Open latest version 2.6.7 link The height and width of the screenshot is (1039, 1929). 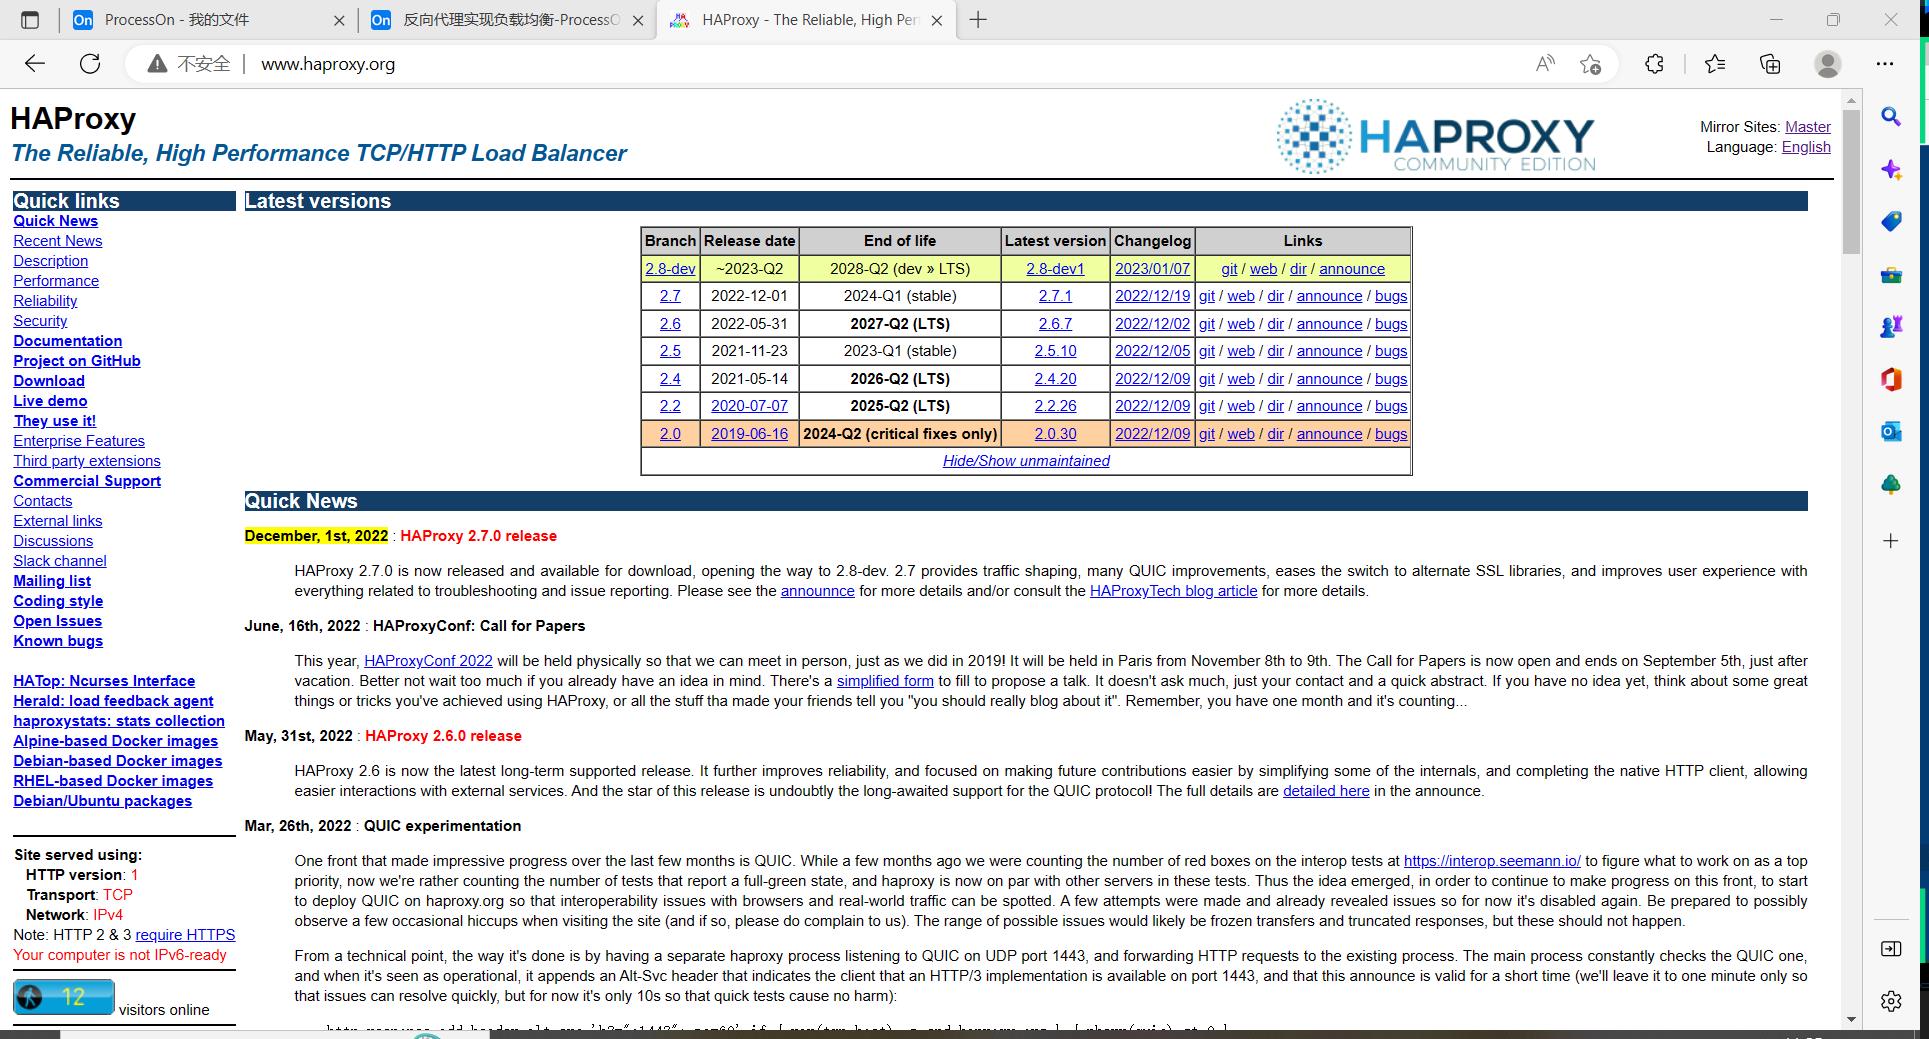coord(1055,324)
